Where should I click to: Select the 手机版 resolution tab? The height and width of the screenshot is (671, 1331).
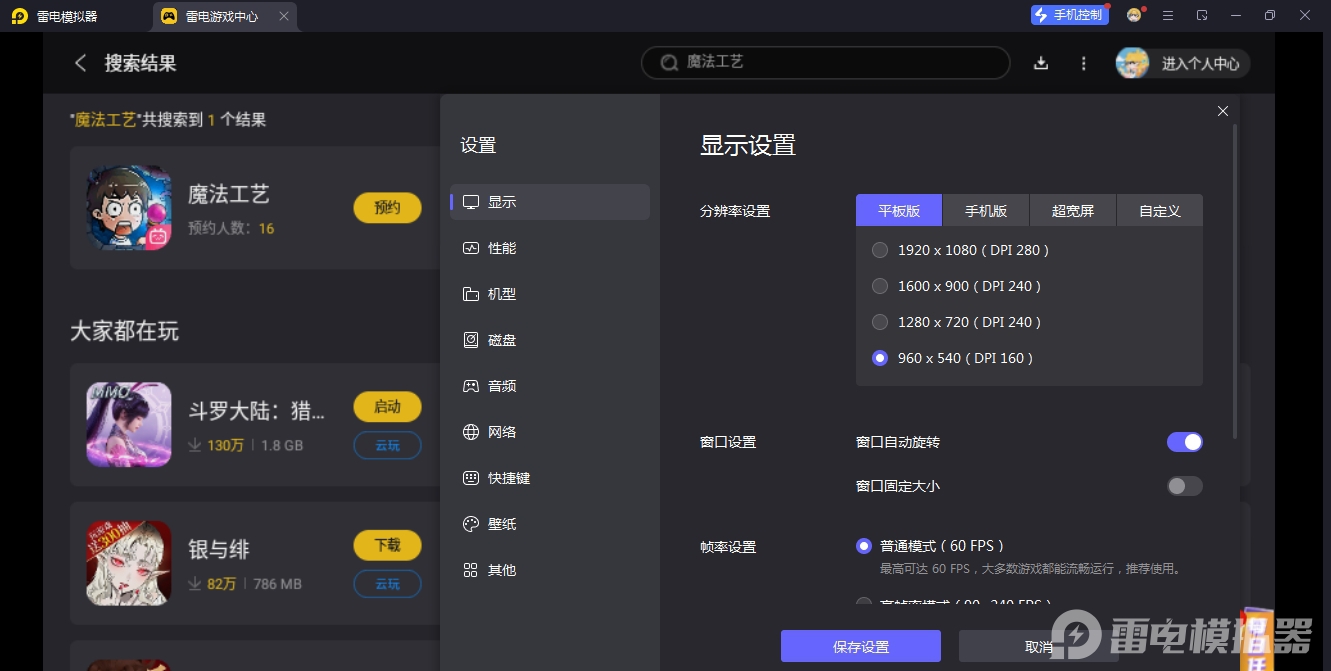click(986, 211)
